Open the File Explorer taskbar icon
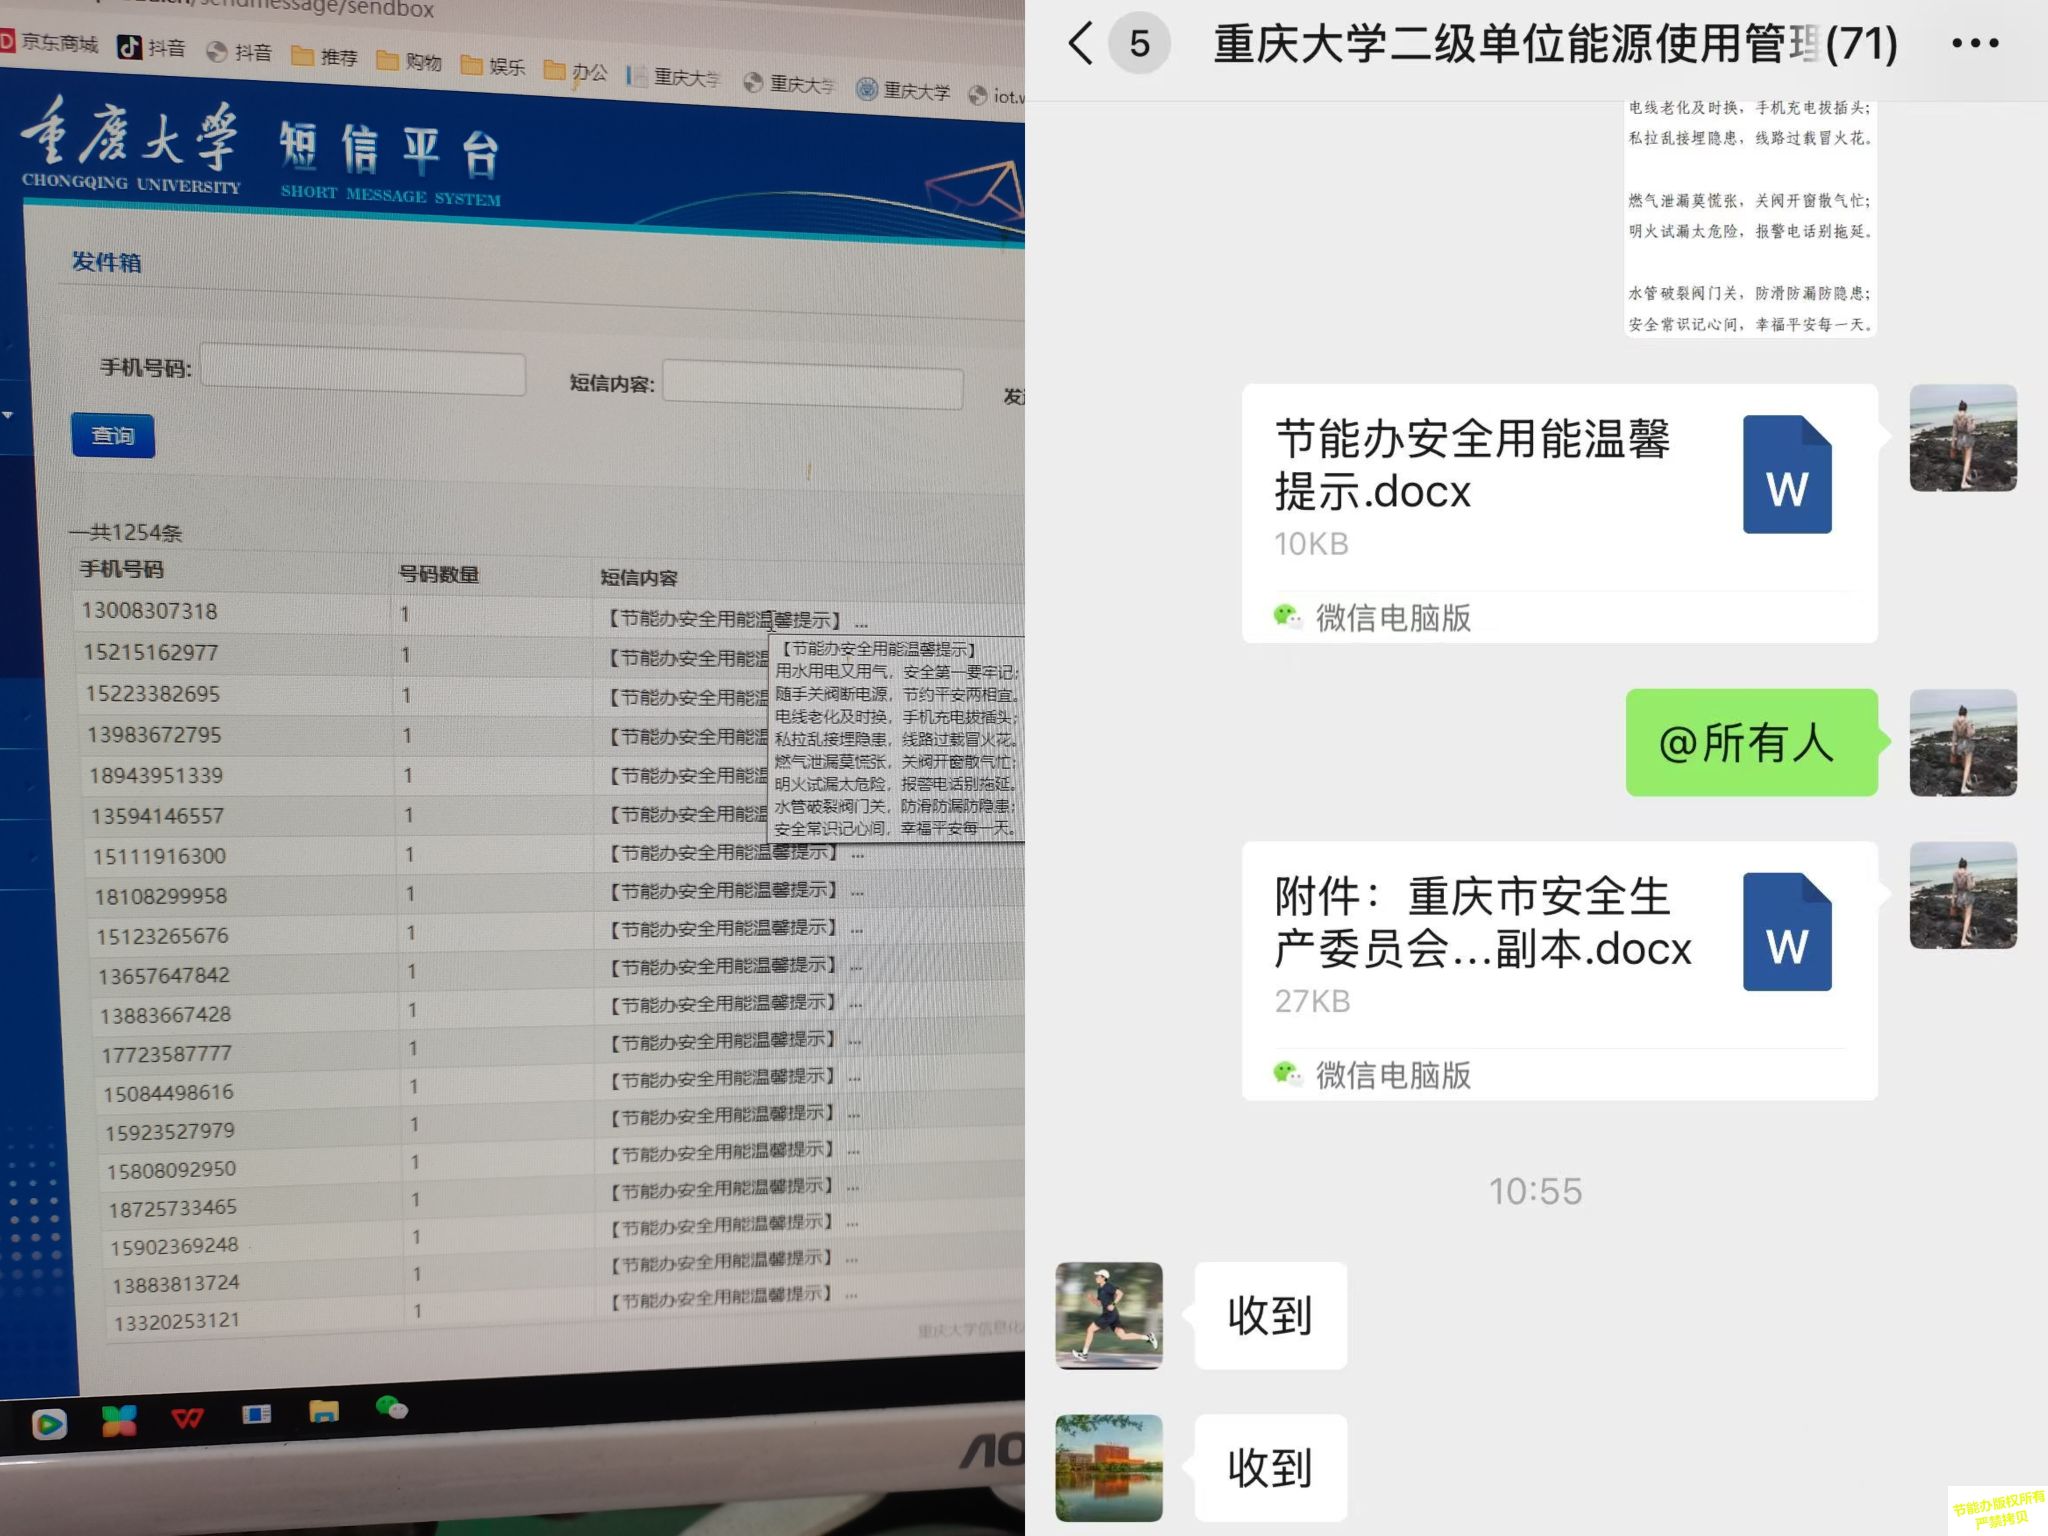Screen dimensions: 2048x1536 click(x=324, y=1411)
